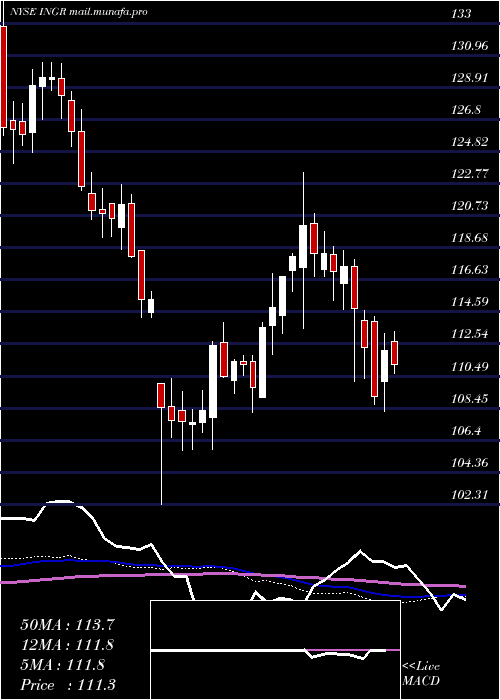This screenshot has height=700, width=500.
Task: Click the last red candlestick on the right
Action: (394, 353)
